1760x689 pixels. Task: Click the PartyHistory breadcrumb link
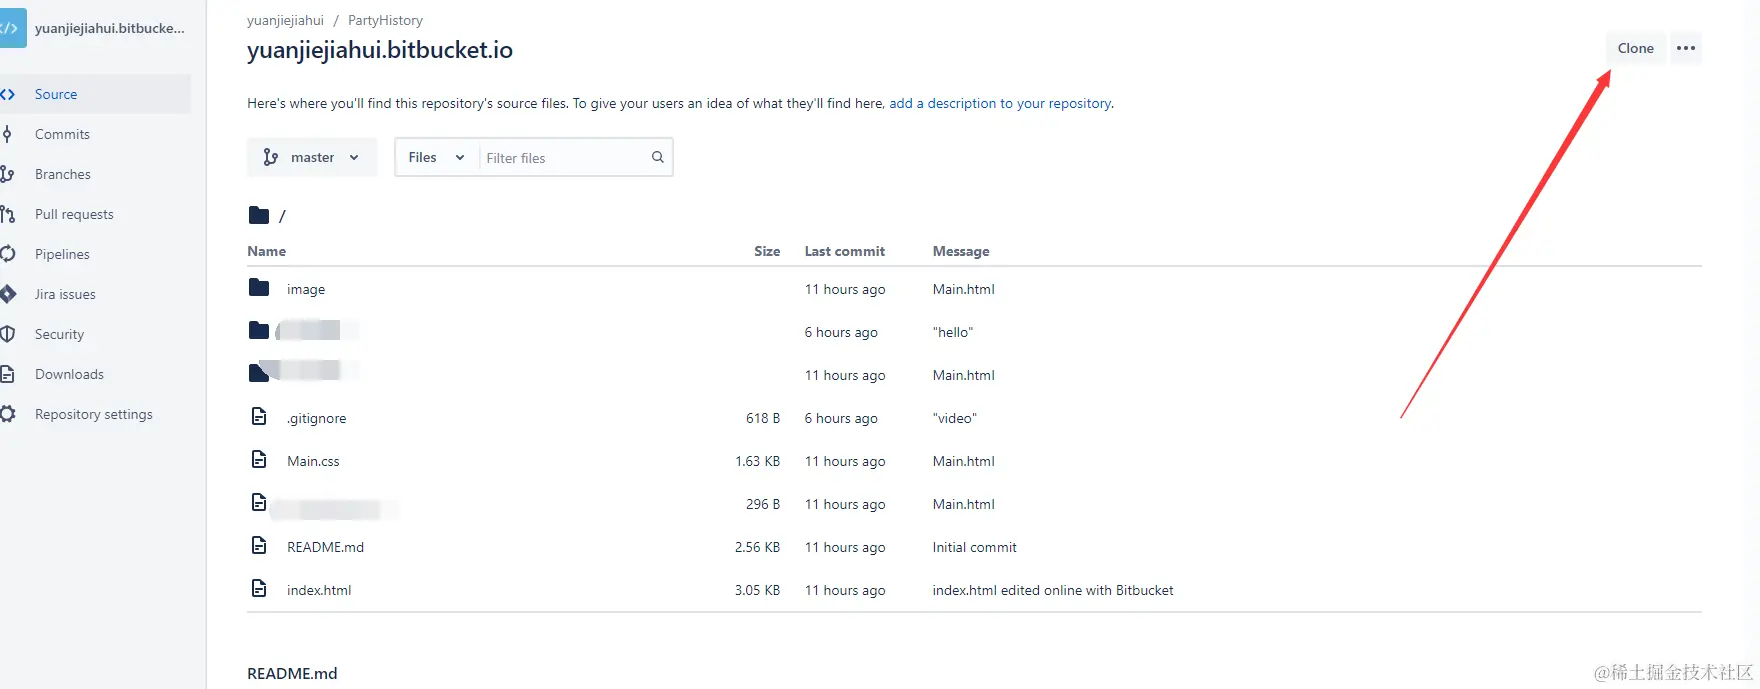tap(385, 20)
